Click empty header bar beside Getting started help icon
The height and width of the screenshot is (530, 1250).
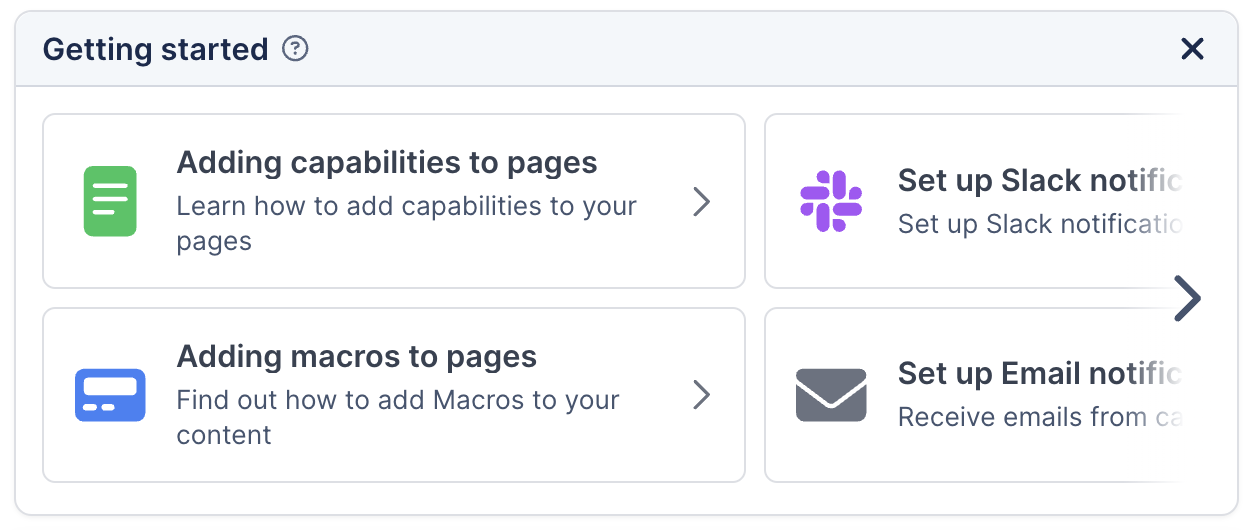pos(700,49)
